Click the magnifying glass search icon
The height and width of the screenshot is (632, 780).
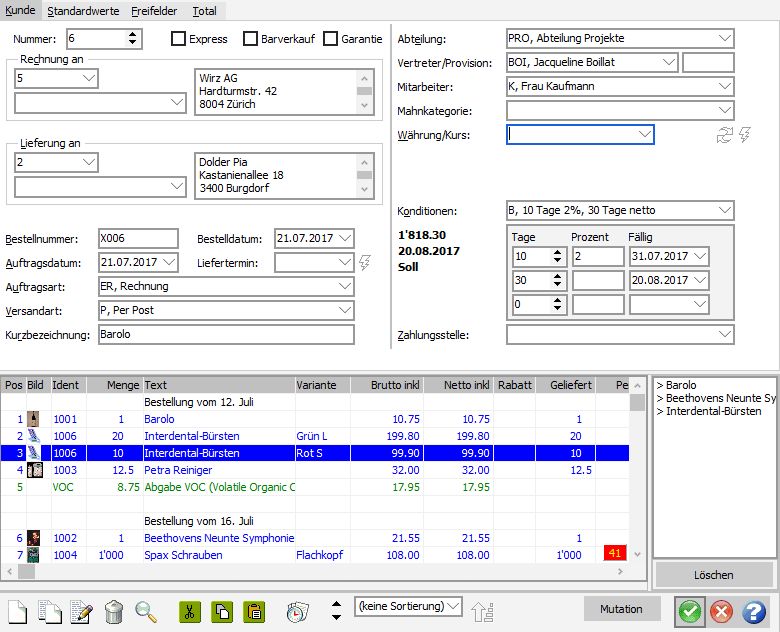pyautogui.click(x=147, y=611)
